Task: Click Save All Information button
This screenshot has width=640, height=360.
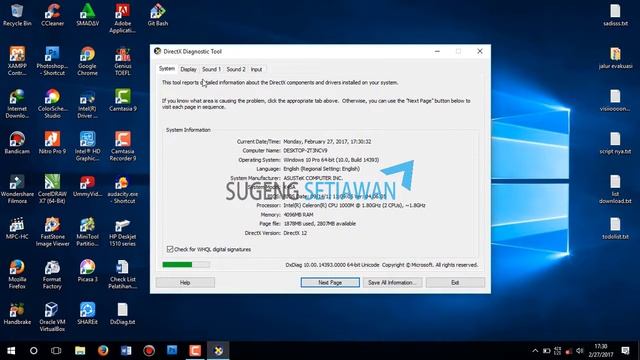Action: pyautogui.click(x=392, y=282)
